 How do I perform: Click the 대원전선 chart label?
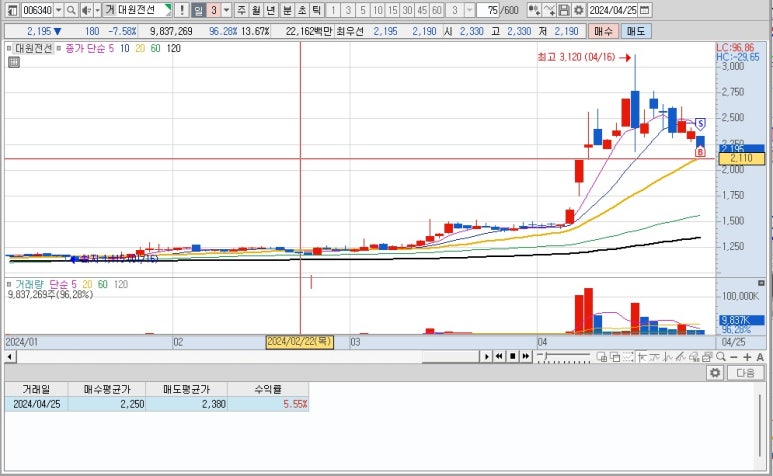[34, 48]
